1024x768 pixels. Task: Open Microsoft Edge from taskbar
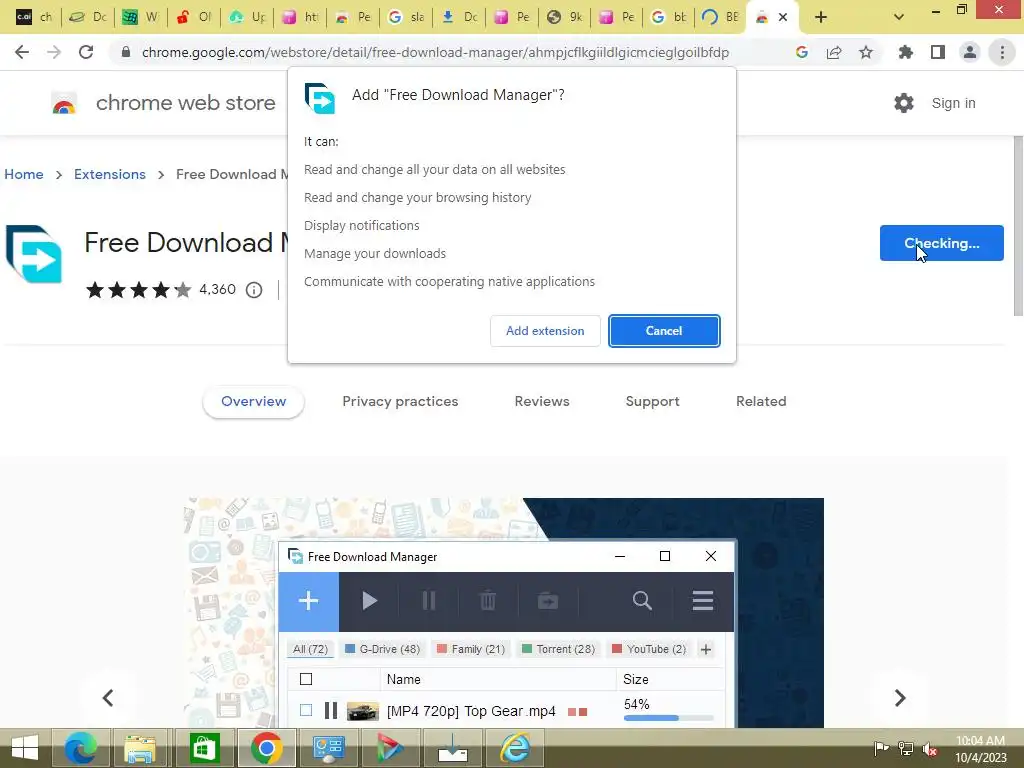(x=82, y=748)
